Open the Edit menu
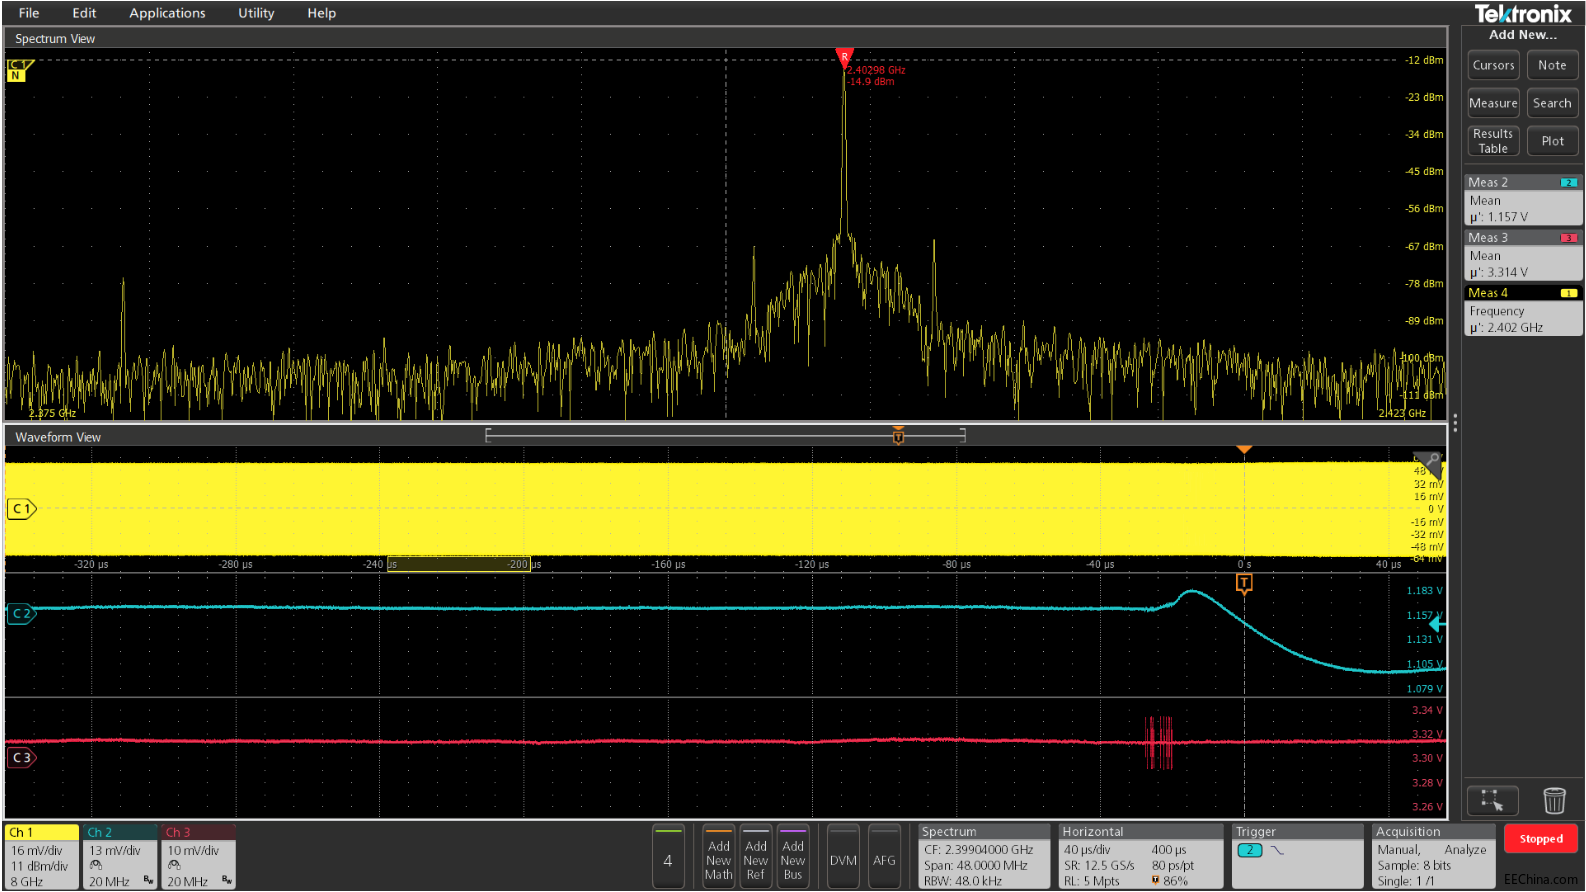1586x892 pixels. click(x=84, y=13)
